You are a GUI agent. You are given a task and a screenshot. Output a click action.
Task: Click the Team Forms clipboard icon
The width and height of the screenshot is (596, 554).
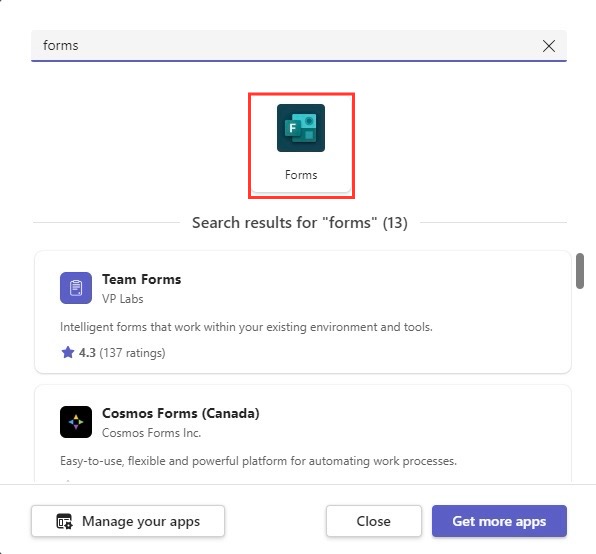pos(76,288)
